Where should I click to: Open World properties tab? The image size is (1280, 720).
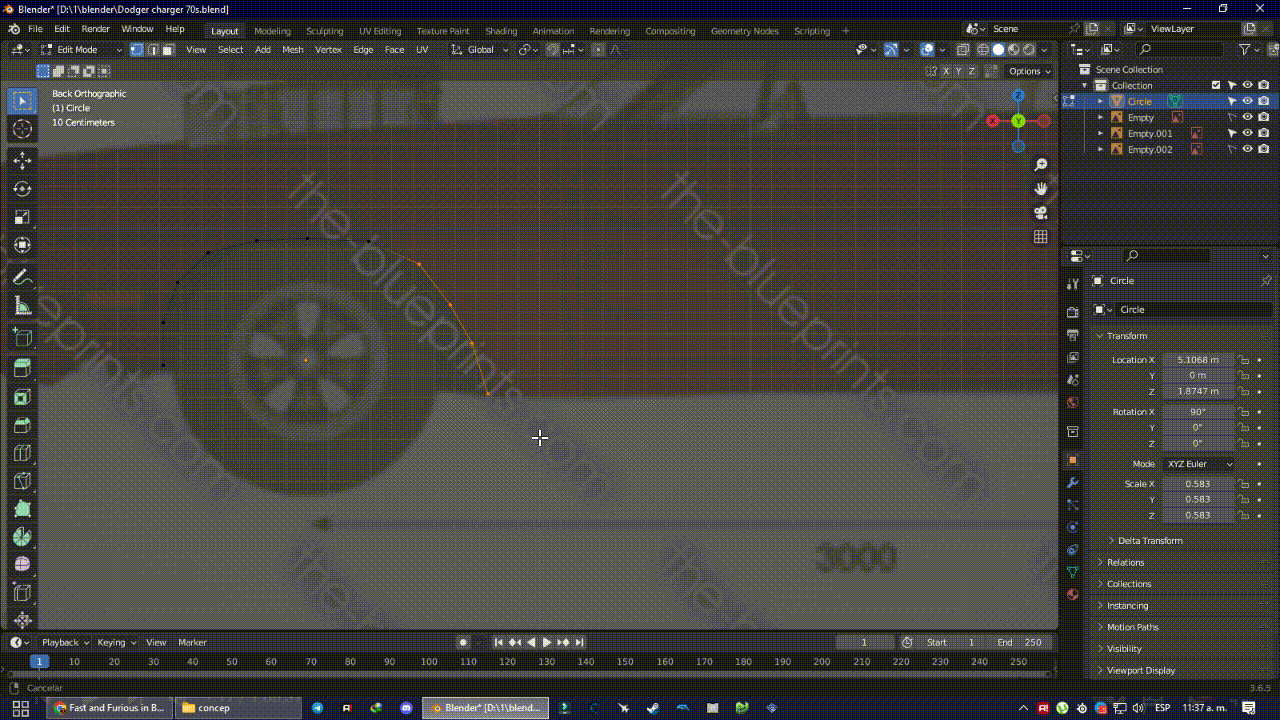(1073, 403)
